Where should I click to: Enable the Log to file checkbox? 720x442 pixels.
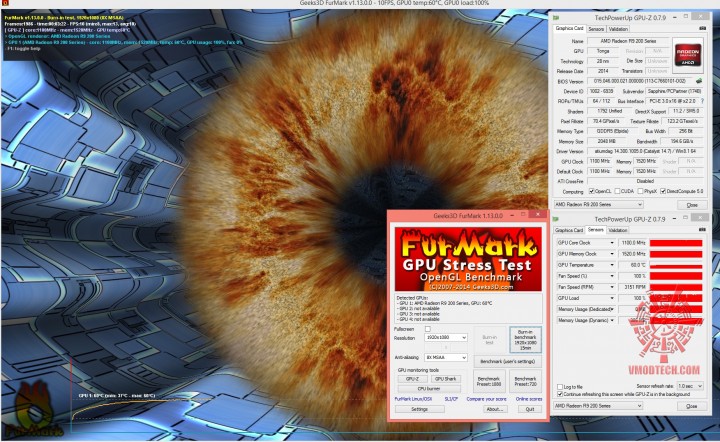click(560, 386)
